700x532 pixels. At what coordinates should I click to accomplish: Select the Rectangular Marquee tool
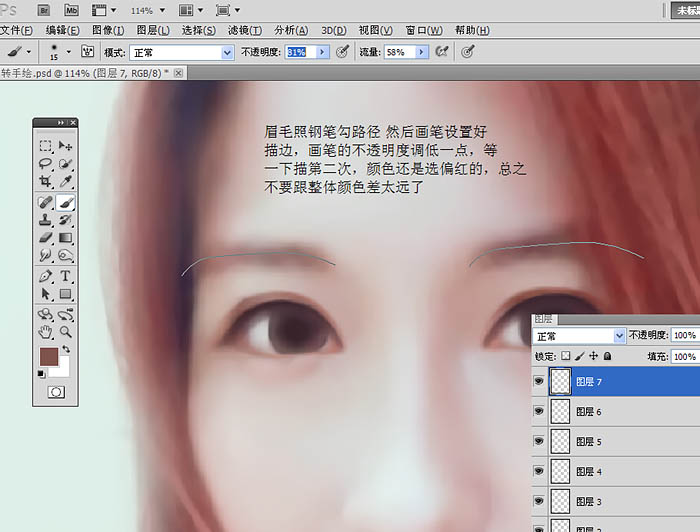[x=45, y=145]
